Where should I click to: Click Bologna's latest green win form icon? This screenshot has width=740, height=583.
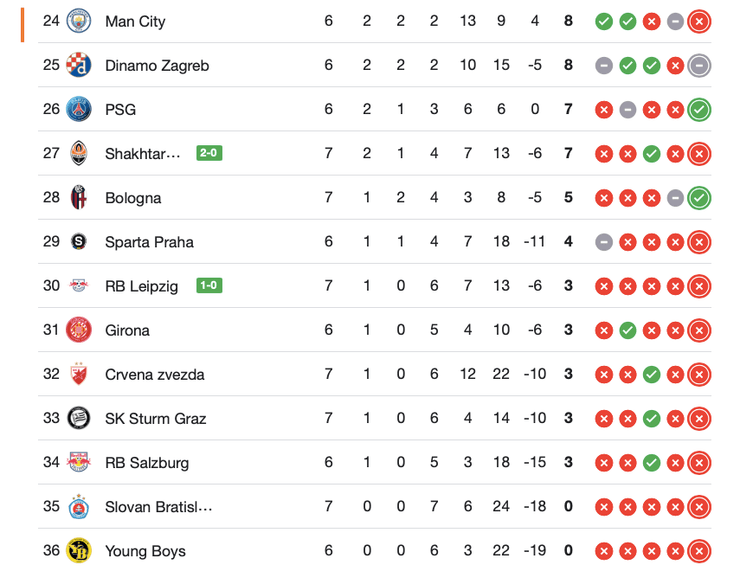coord(699,197)
